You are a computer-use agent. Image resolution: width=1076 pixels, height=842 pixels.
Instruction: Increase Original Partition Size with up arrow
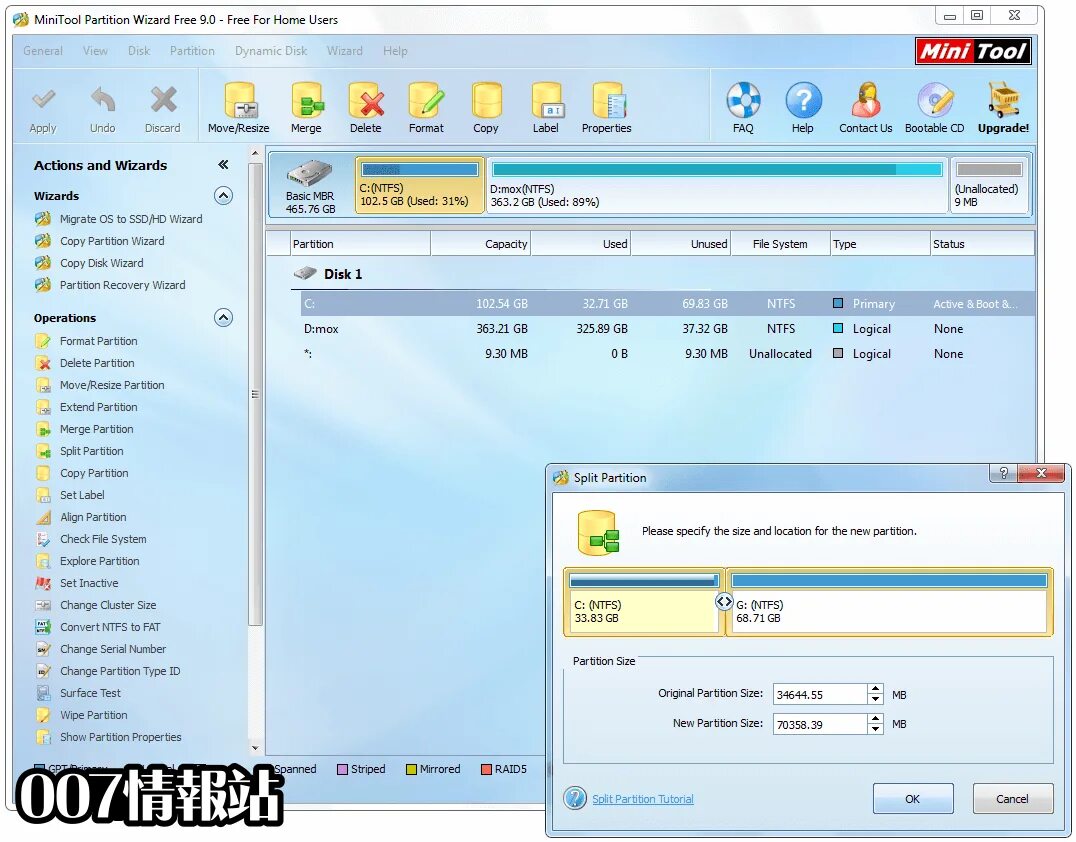(x=875, y=689)
